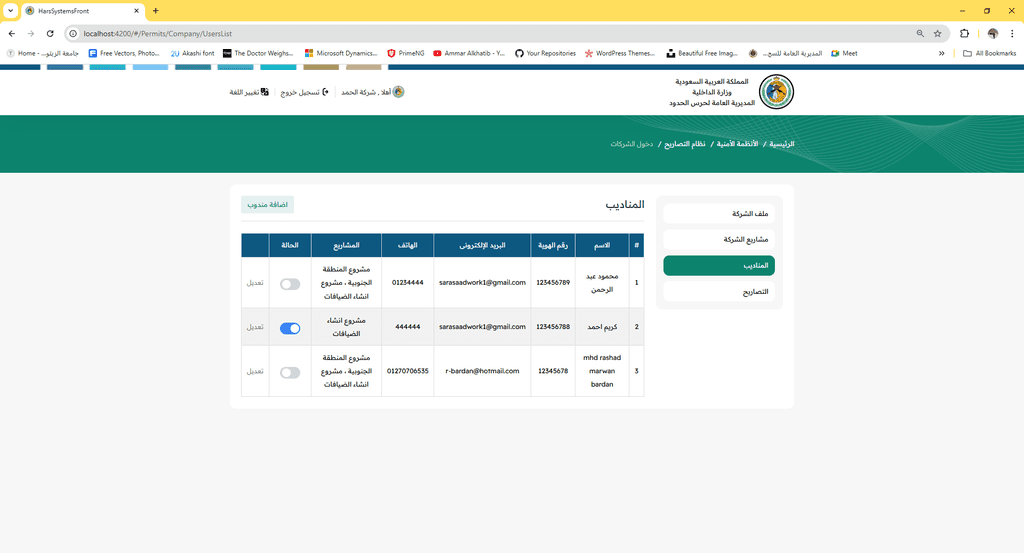Click the Border Guard logo emblem

pos(776,91)
